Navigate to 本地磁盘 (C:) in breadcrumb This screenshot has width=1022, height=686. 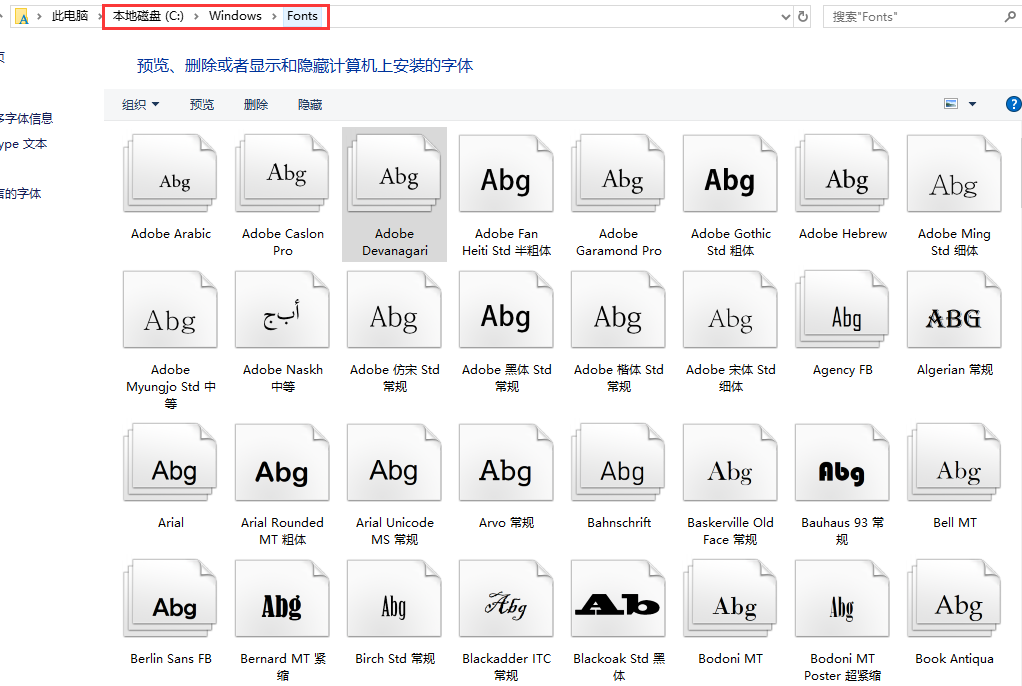coord(148,16)
